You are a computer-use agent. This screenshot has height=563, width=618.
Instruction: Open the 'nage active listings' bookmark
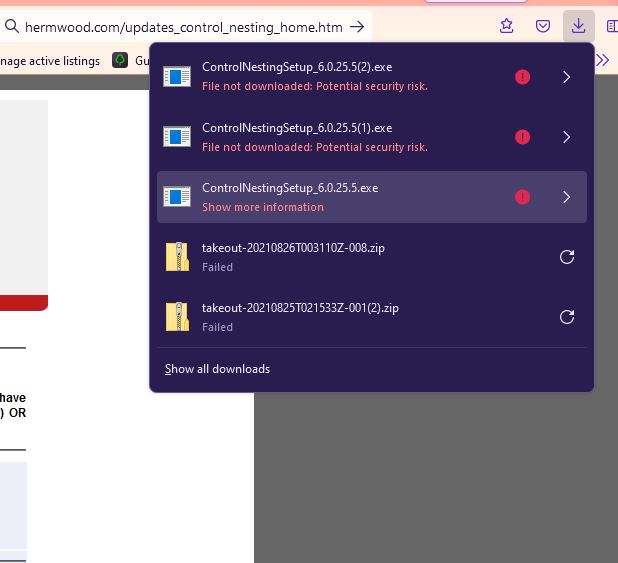click(x=50, y=61)
